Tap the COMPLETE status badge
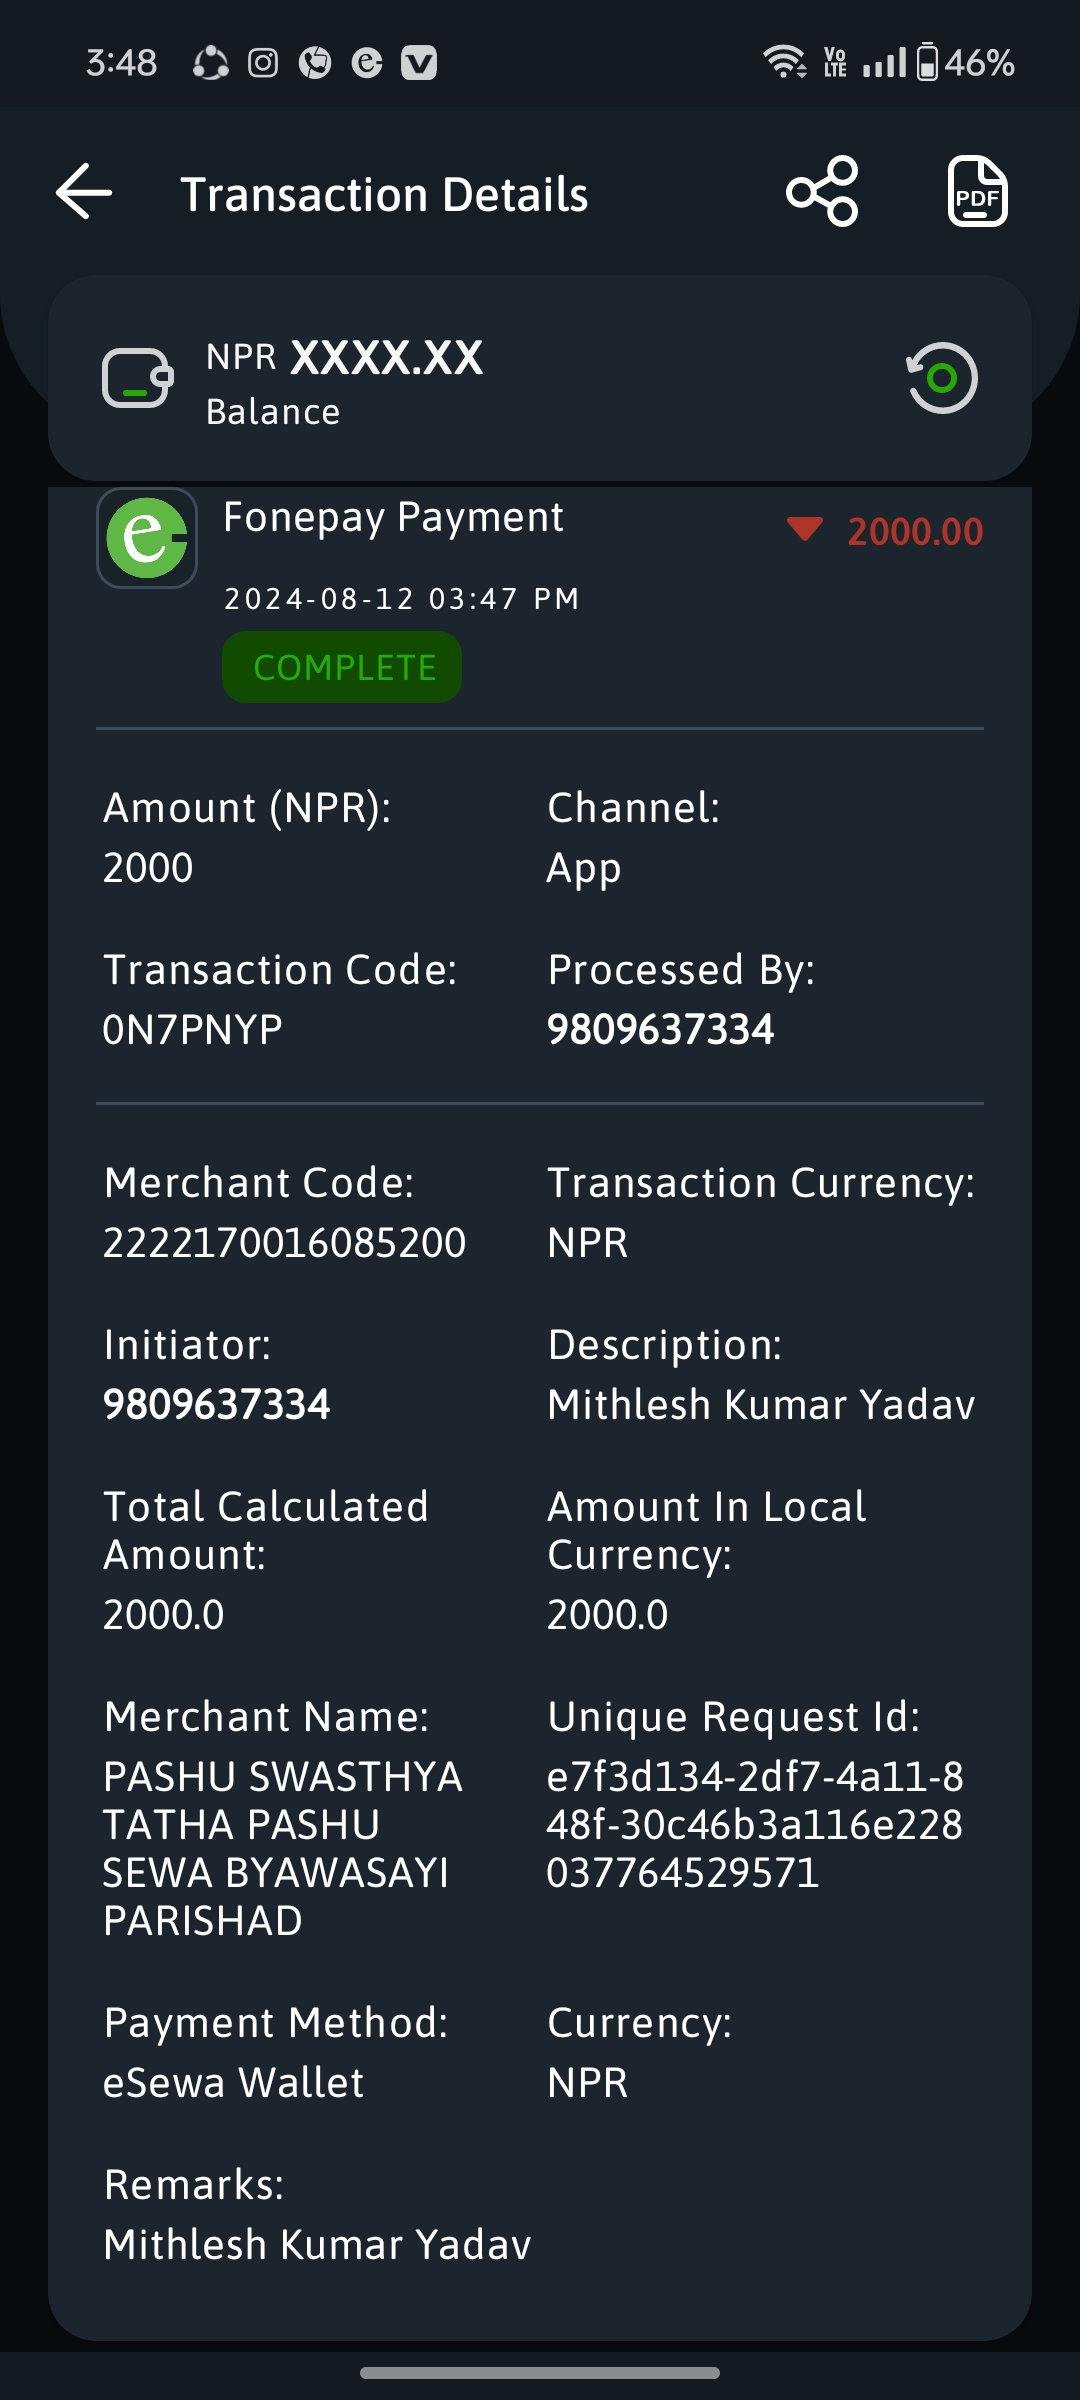The height and width of the screenshot is (2400, 1080). click(x=342, y=667)
